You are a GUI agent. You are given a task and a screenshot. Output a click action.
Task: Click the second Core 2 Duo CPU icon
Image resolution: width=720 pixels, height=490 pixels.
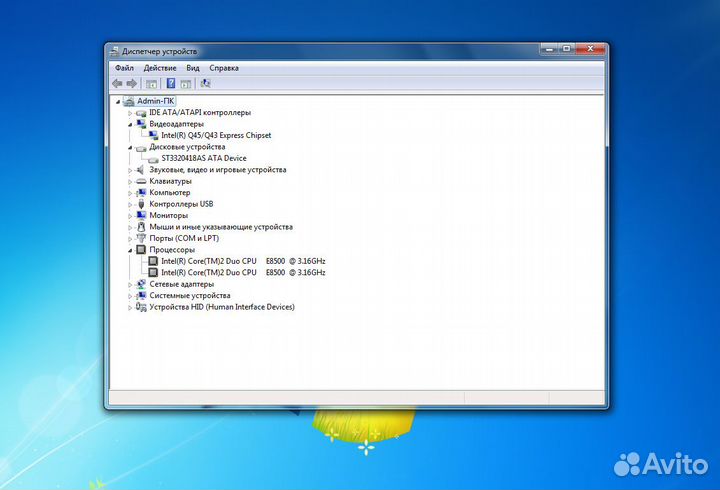click(153, 272)
